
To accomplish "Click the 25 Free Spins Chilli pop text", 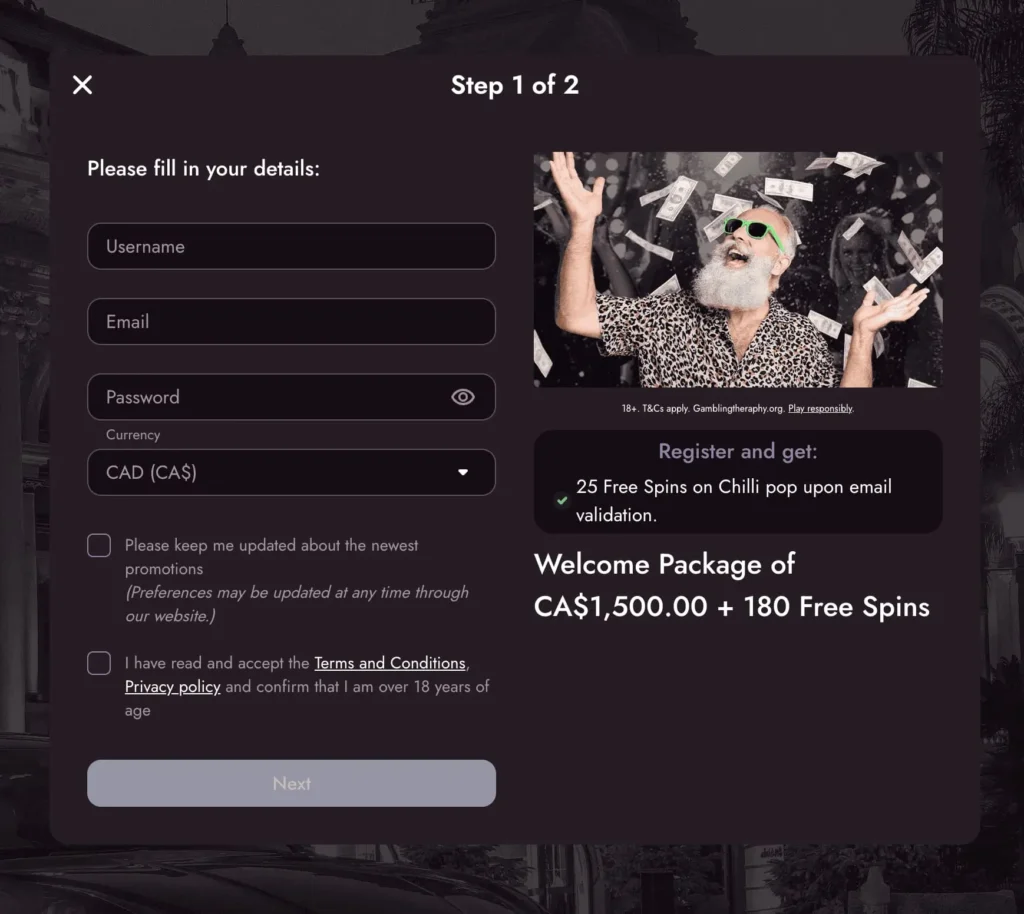I will pos(733,500).
